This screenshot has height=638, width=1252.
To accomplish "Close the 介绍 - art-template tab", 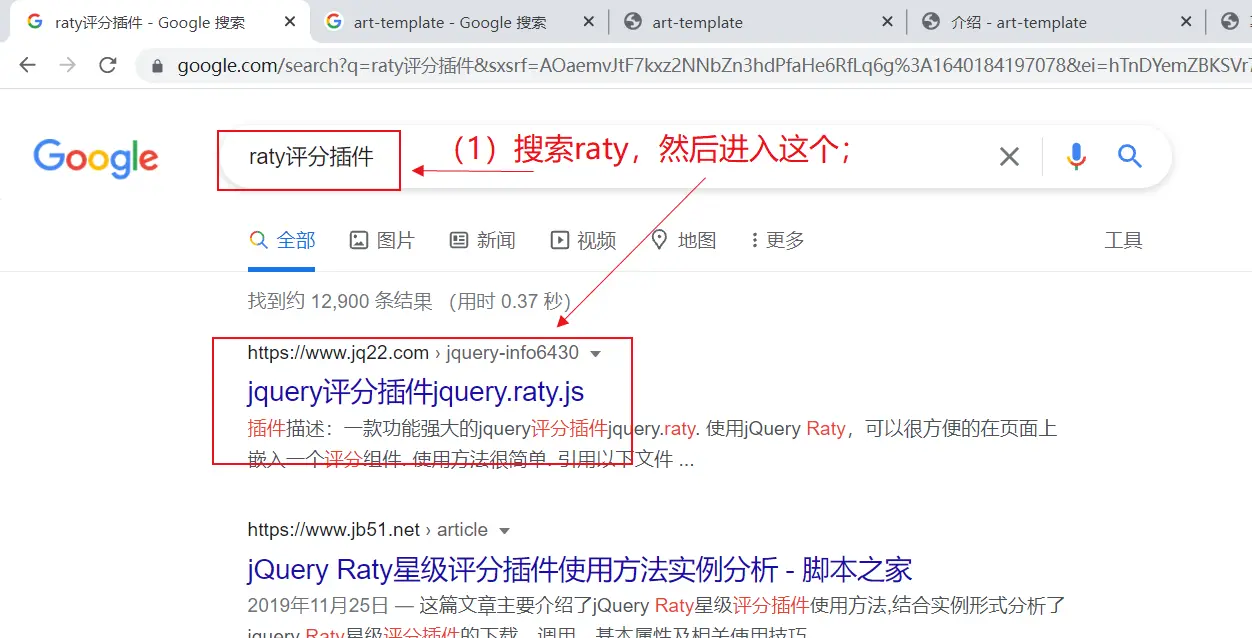I will [x=1187, y=22].
